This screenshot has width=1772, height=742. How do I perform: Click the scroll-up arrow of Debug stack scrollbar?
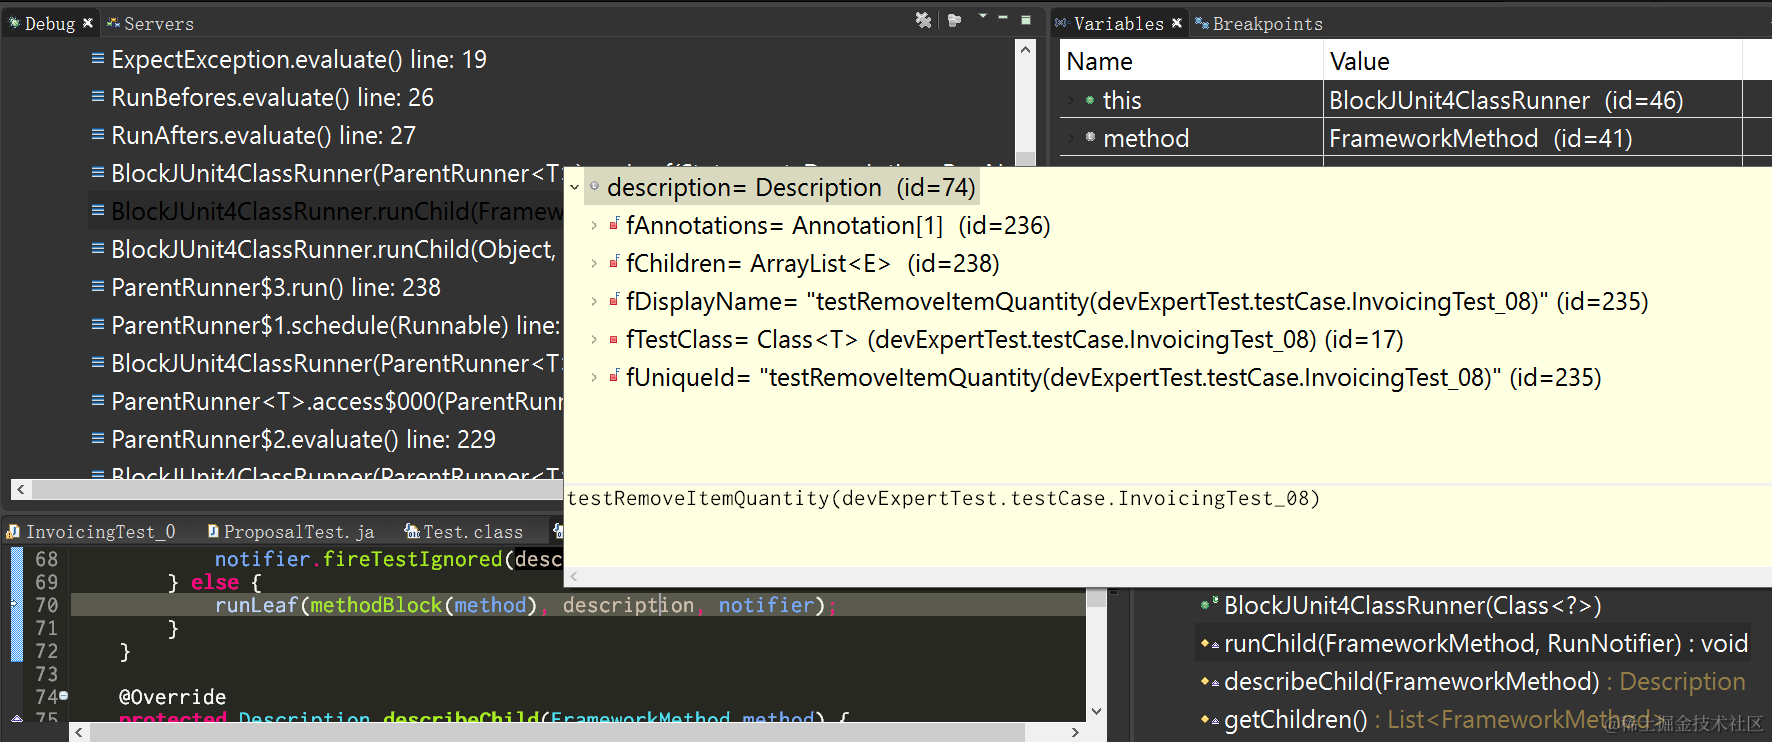[x=1025, y=48]
